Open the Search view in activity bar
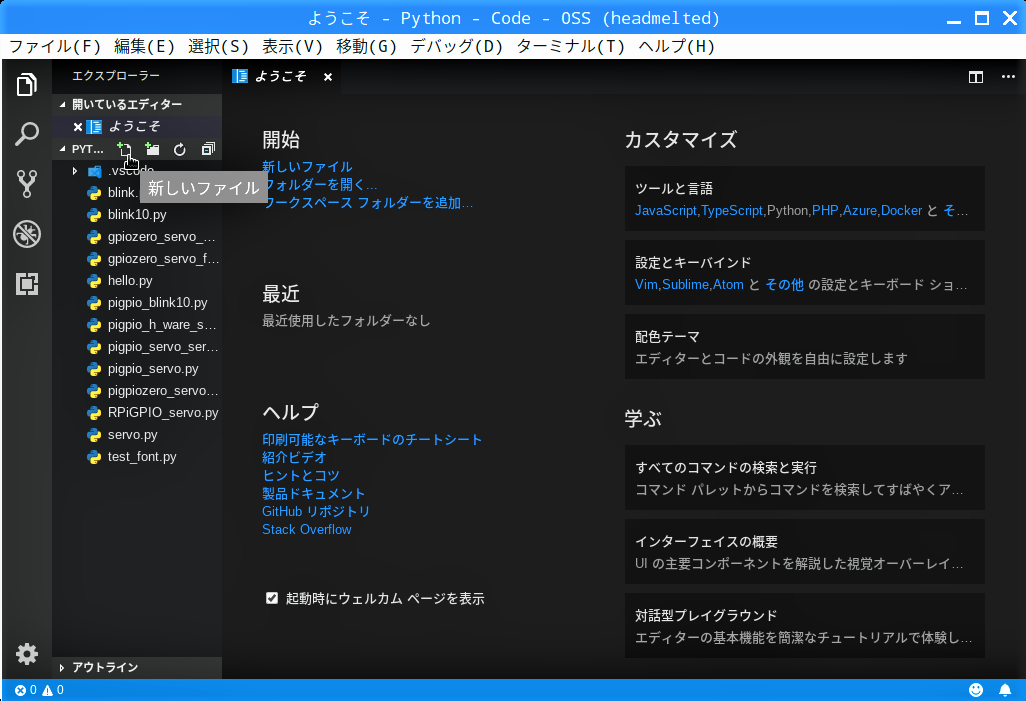 point(27,134)
